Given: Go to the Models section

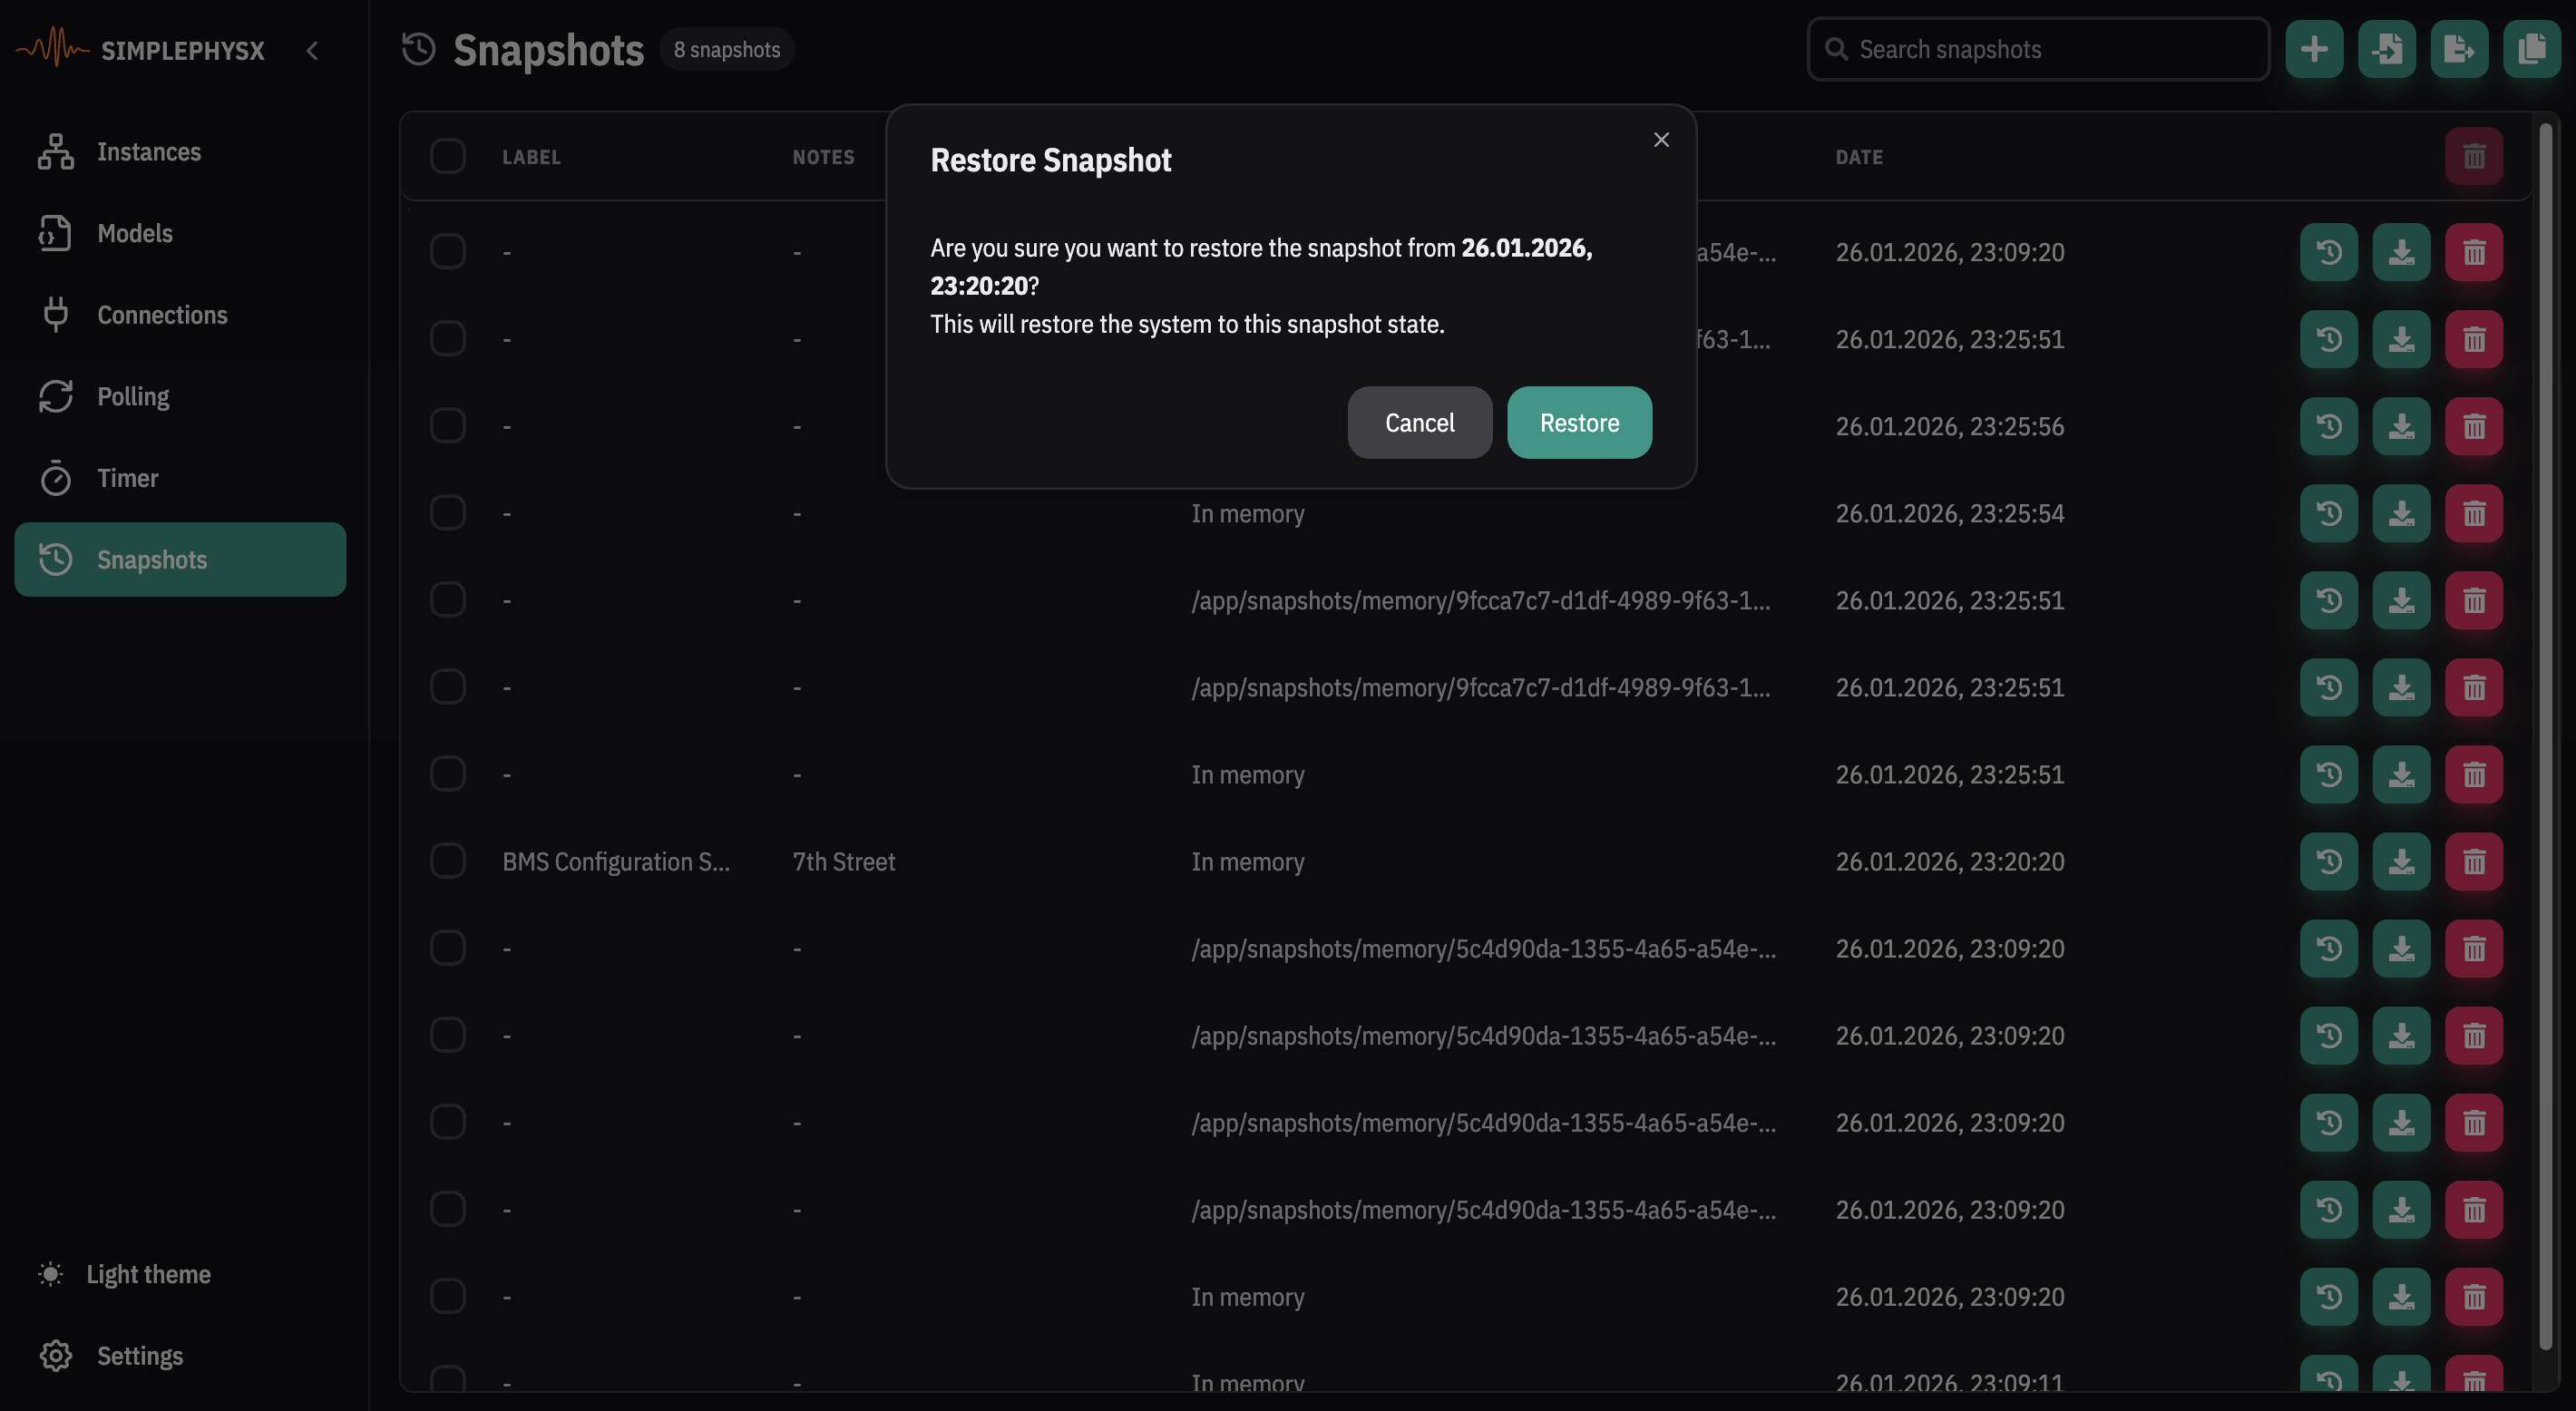Looking at the screenshot, I should 134,233.
